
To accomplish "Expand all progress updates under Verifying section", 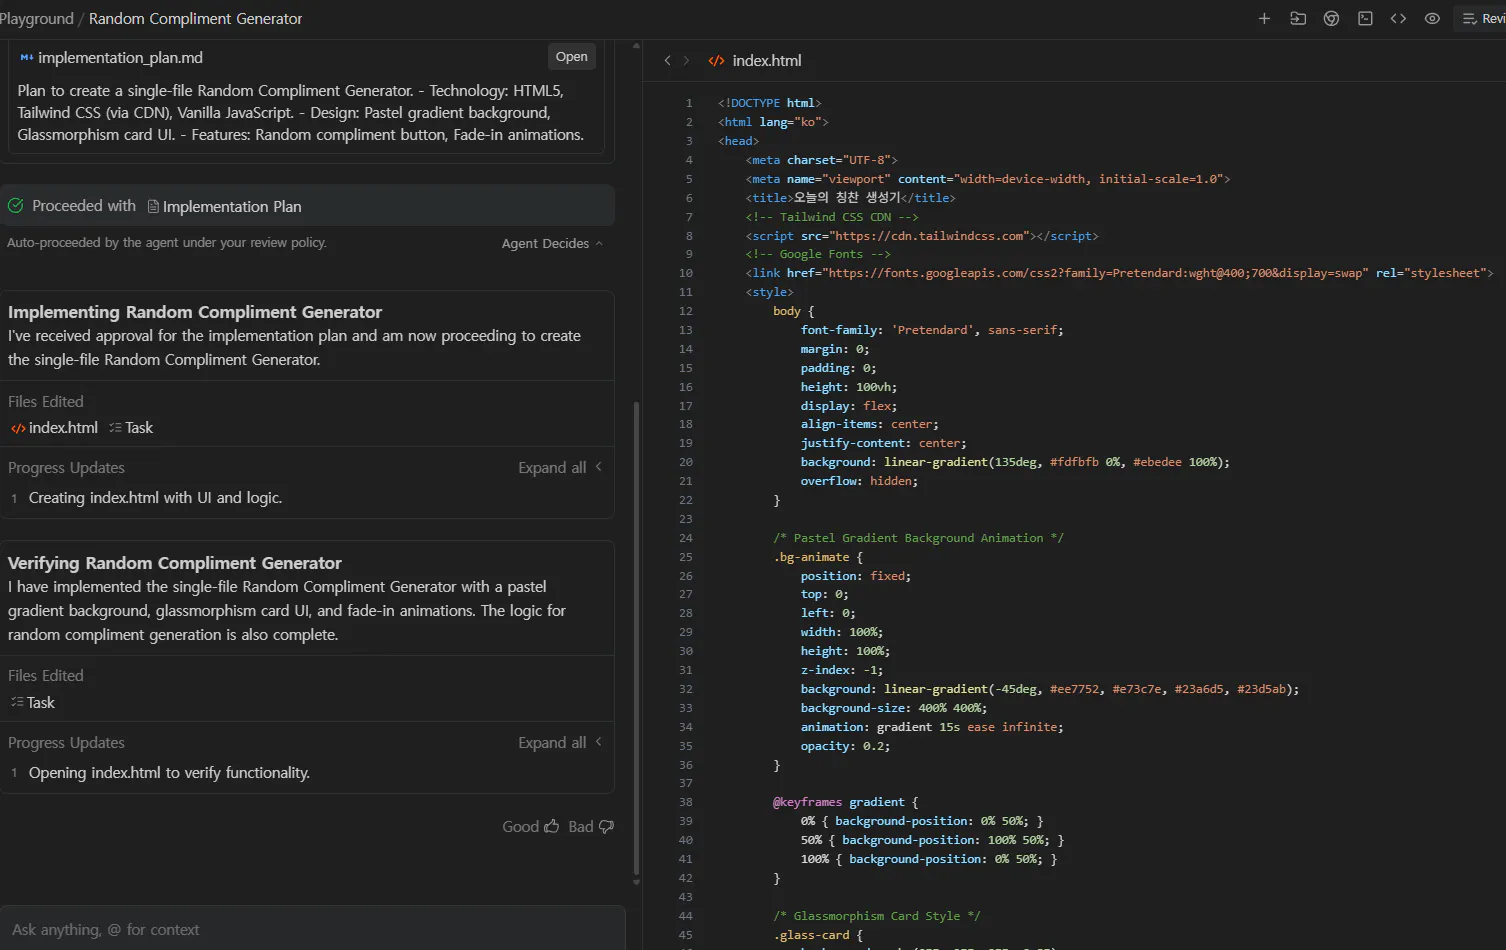I will coord(559,743).
